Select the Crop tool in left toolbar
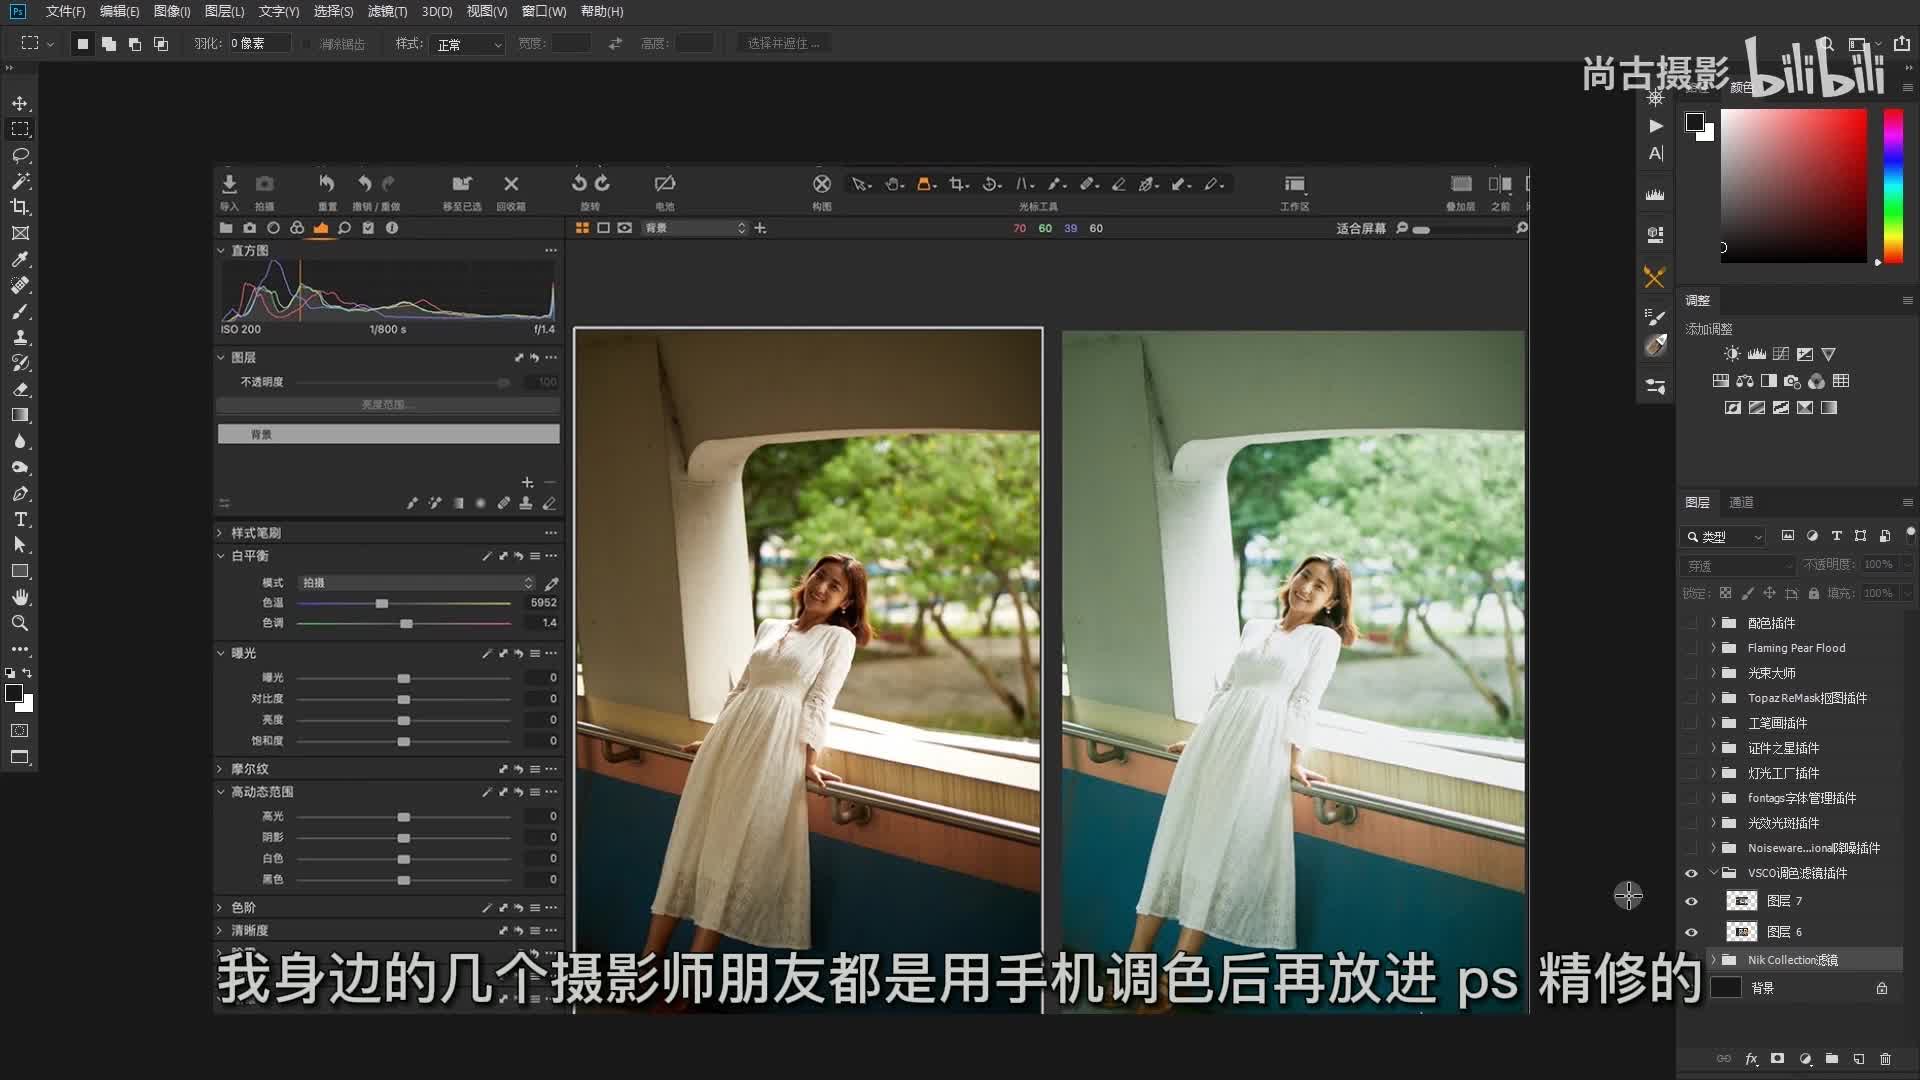The image size is (1920, 1080). click(x=20, y=207)
